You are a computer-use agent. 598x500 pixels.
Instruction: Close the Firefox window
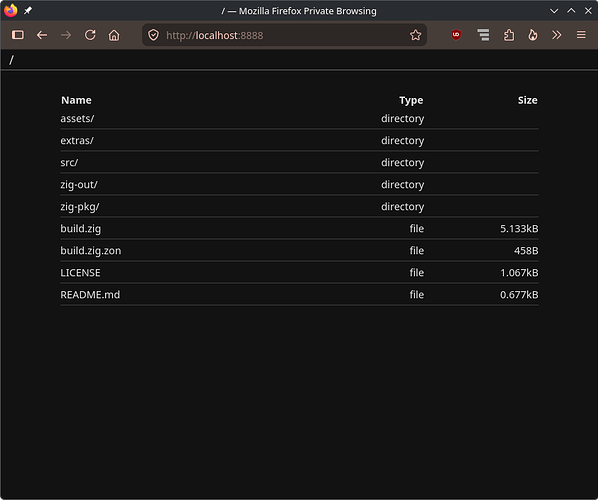pos(588,11)
